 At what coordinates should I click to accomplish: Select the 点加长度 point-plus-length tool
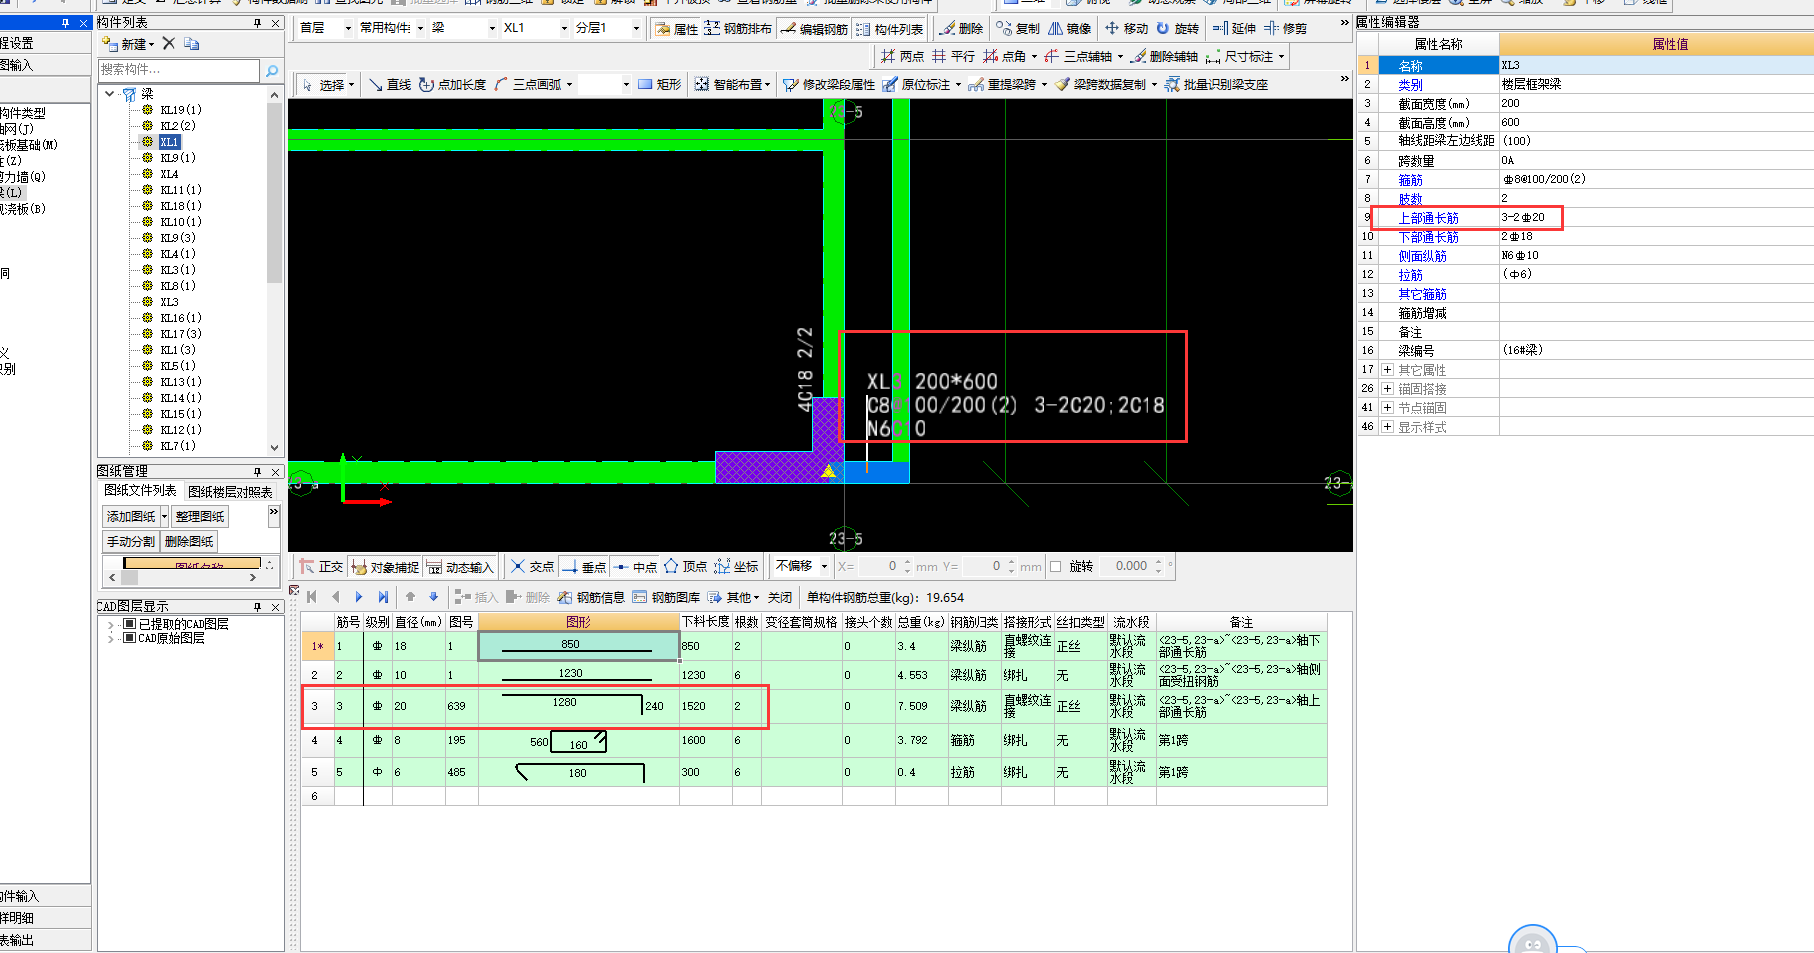(452, 85)
